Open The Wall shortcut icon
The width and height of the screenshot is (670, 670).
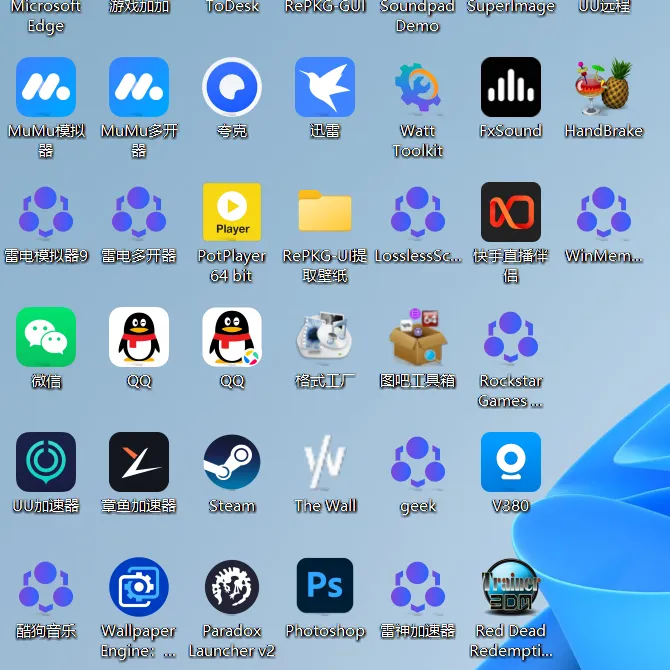point(325,462)
